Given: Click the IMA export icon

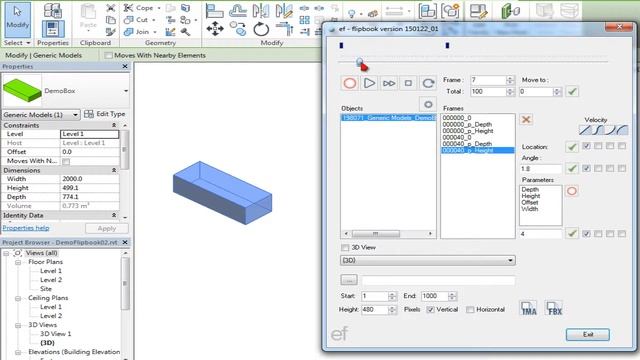Looking at the screenshot, I should (529, 308).
